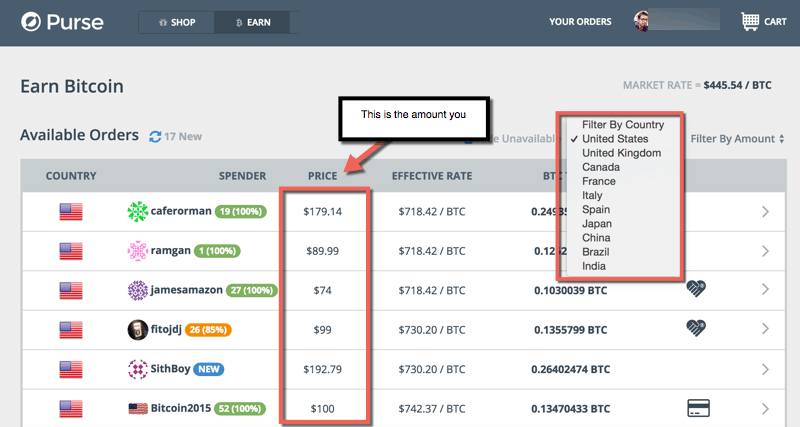Open fitojdj spender profile name
This screenshot has width=800, height=427.
coord(166,329)
